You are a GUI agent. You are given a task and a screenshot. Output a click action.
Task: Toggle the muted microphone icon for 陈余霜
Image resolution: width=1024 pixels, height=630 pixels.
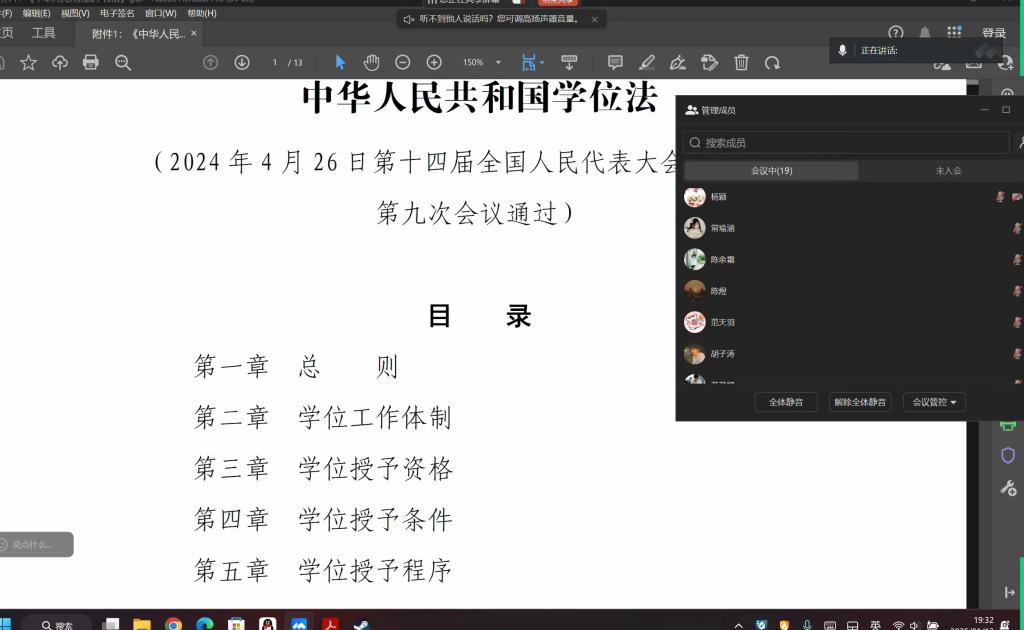(x=1017, y=260)
